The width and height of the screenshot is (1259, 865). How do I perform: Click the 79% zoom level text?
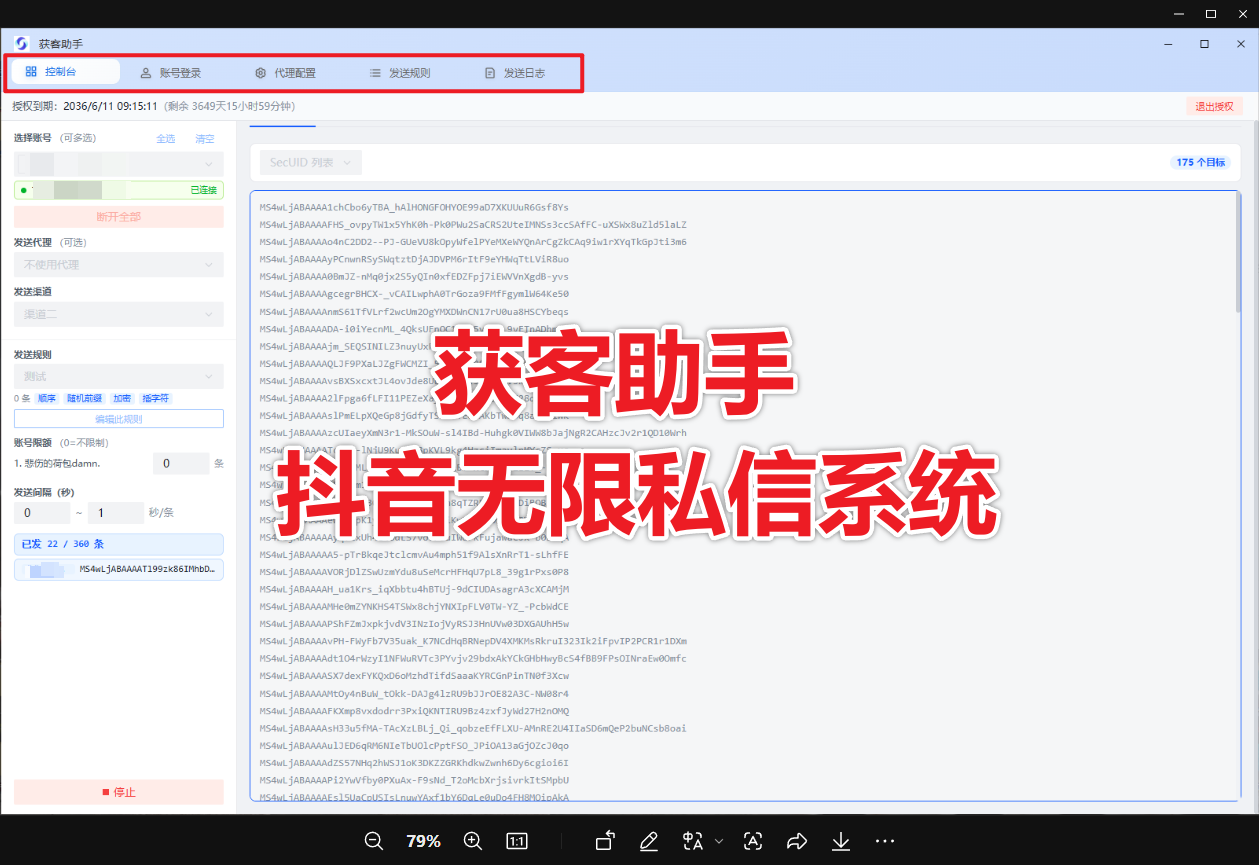(x=424, y=841)
